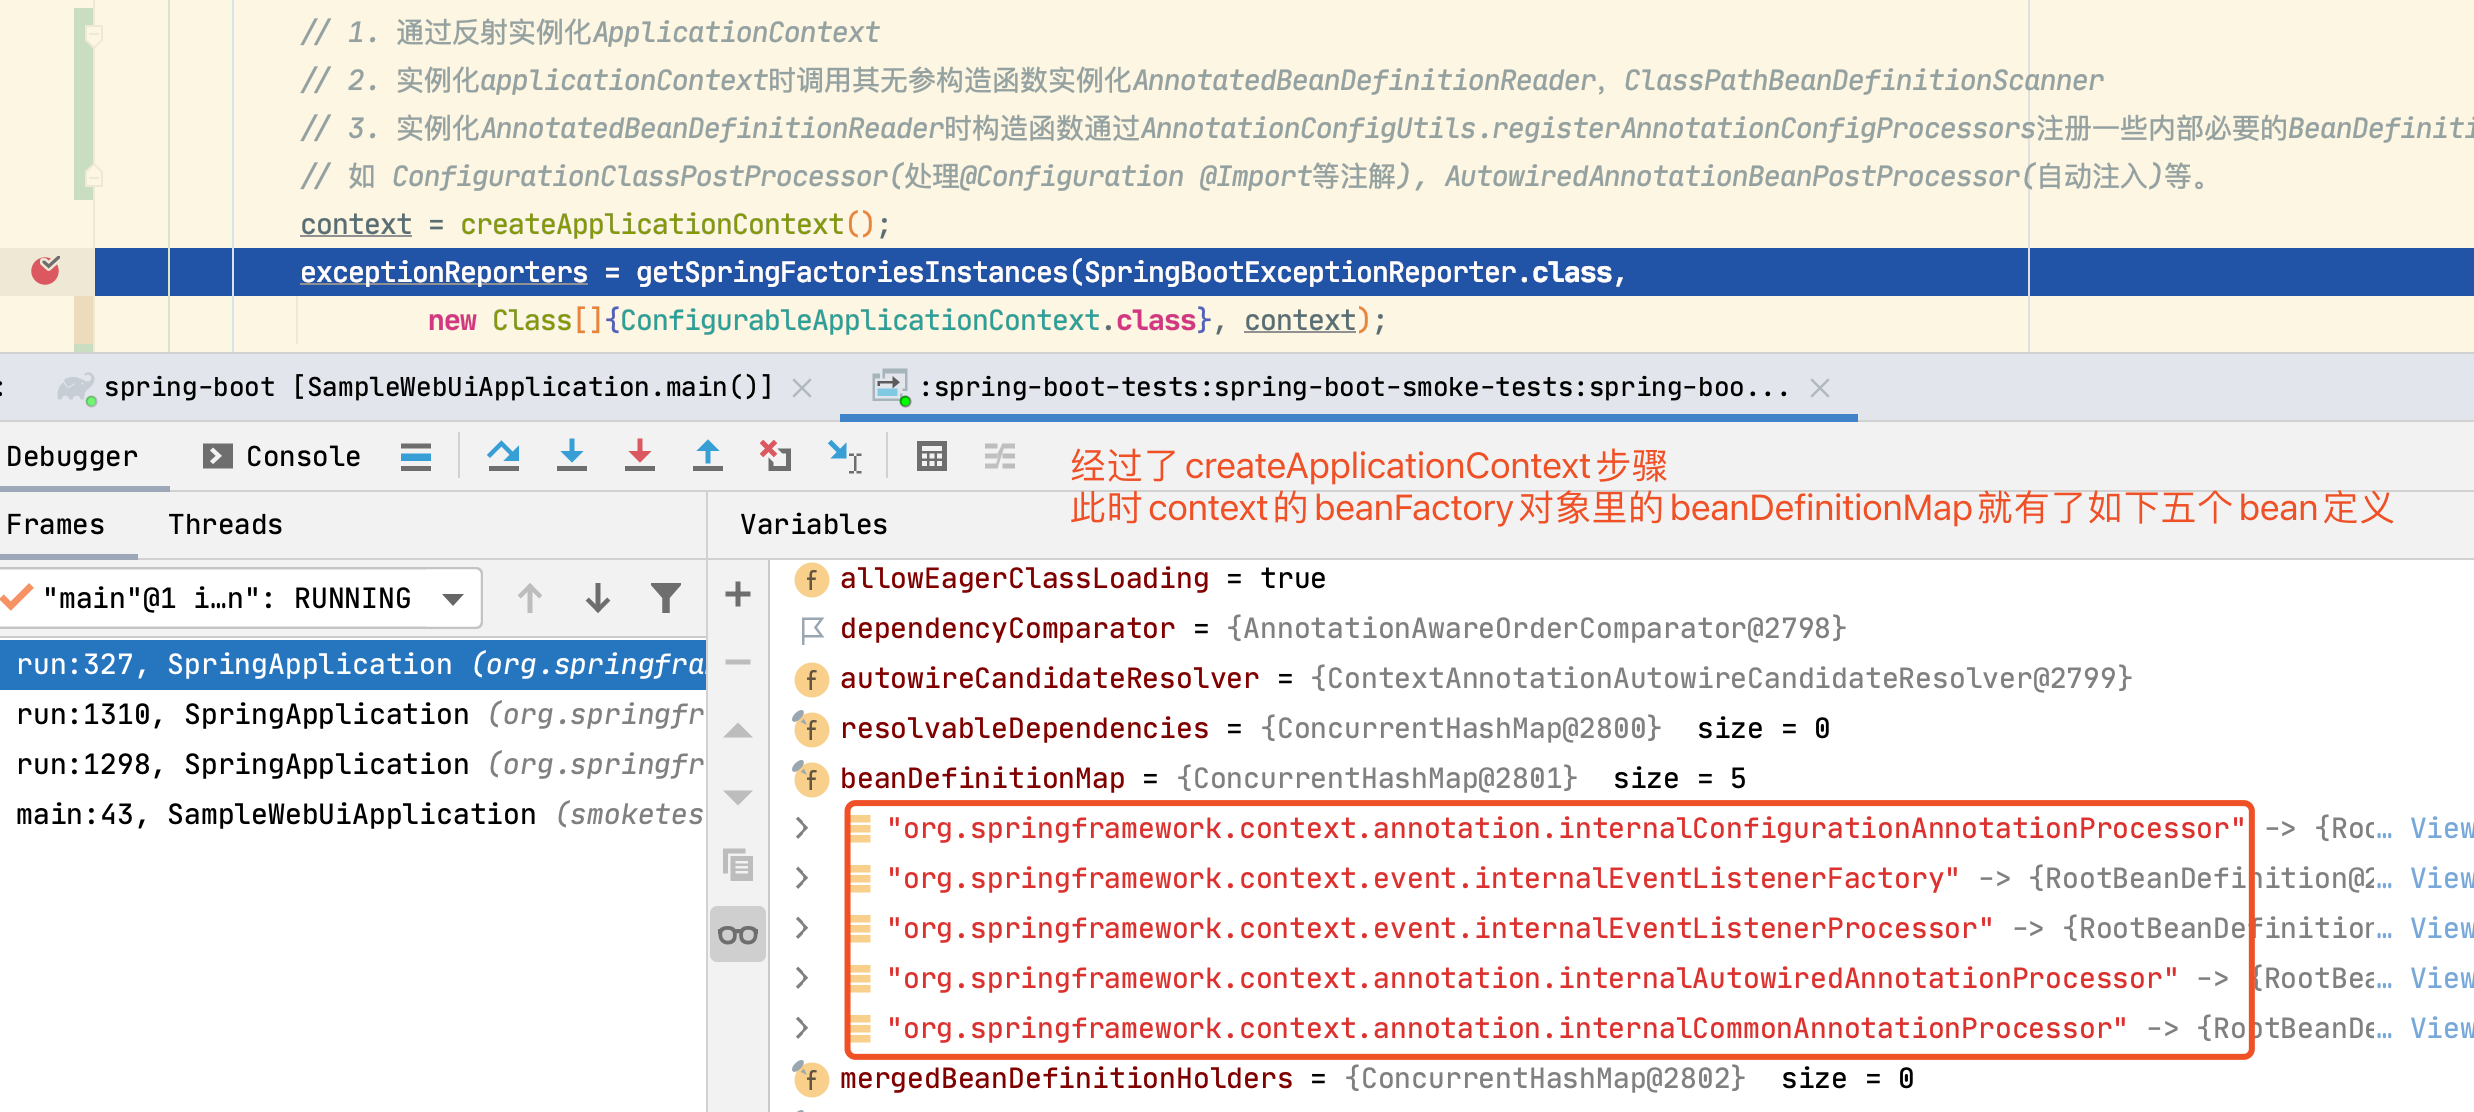Click the Step Out up-arrow icon
Viewport: 2474px width, 1112px height.
coord(707,456)
